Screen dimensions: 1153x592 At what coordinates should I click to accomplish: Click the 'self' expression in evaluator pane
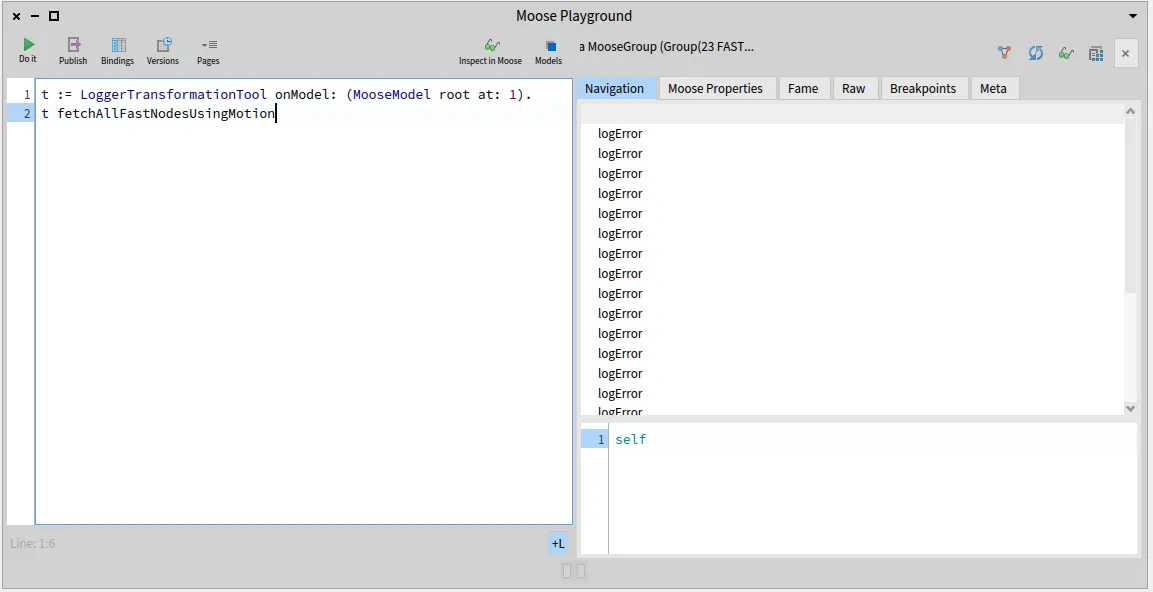click(631, 440)
